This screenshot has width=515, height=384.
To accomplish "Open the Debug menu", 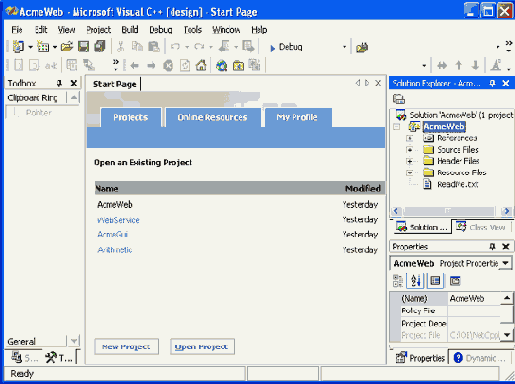I will (x=161, y=30).
